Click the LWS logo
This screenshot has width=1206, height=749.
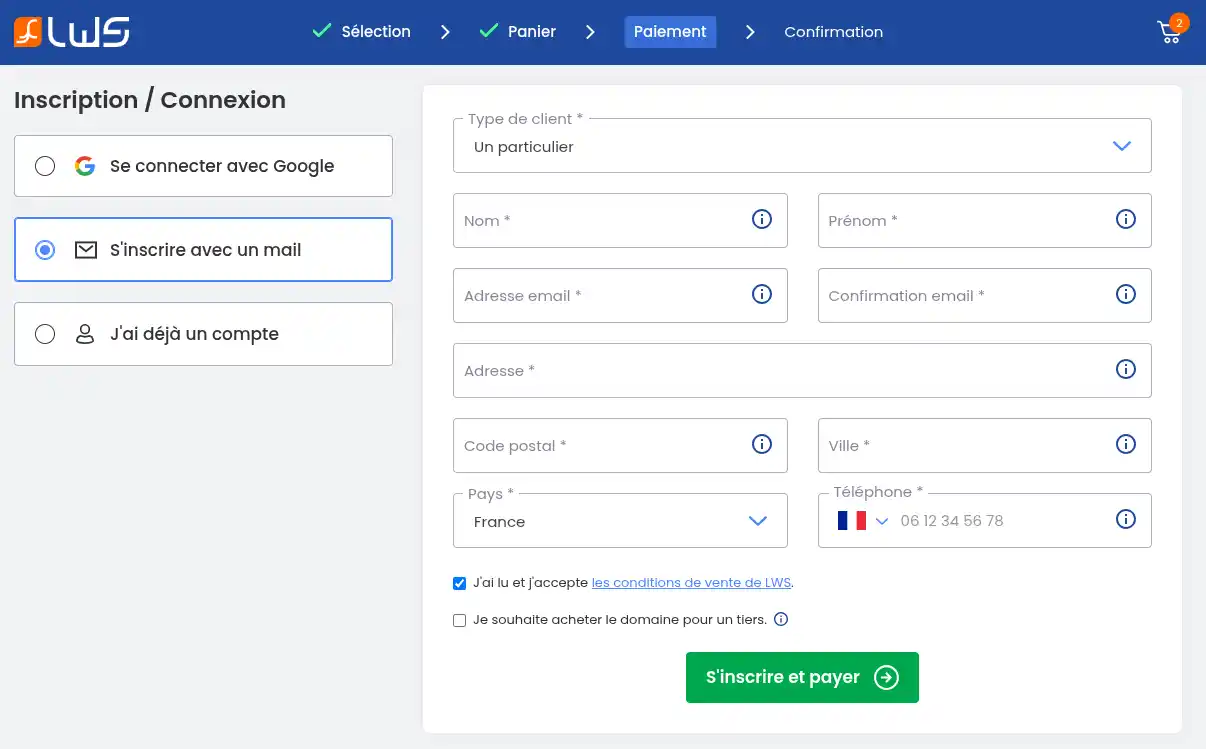tap(72, 32)
